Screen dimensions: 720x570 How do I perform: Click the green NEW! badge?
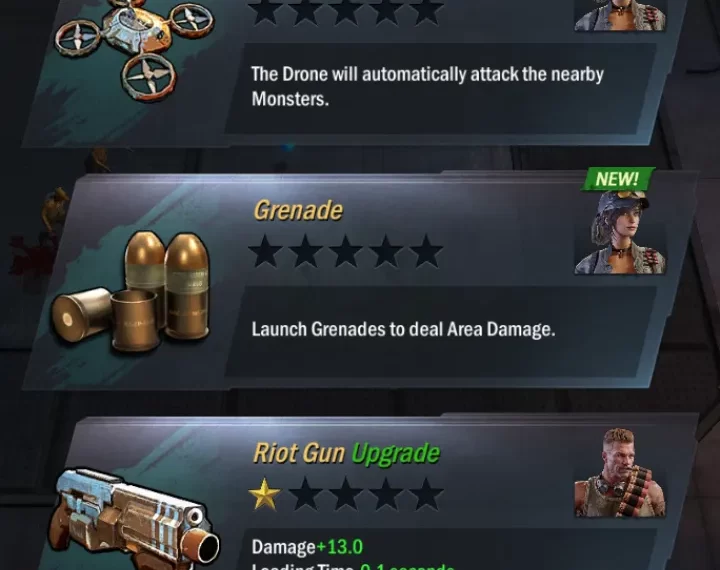click(x=618, y=179)
